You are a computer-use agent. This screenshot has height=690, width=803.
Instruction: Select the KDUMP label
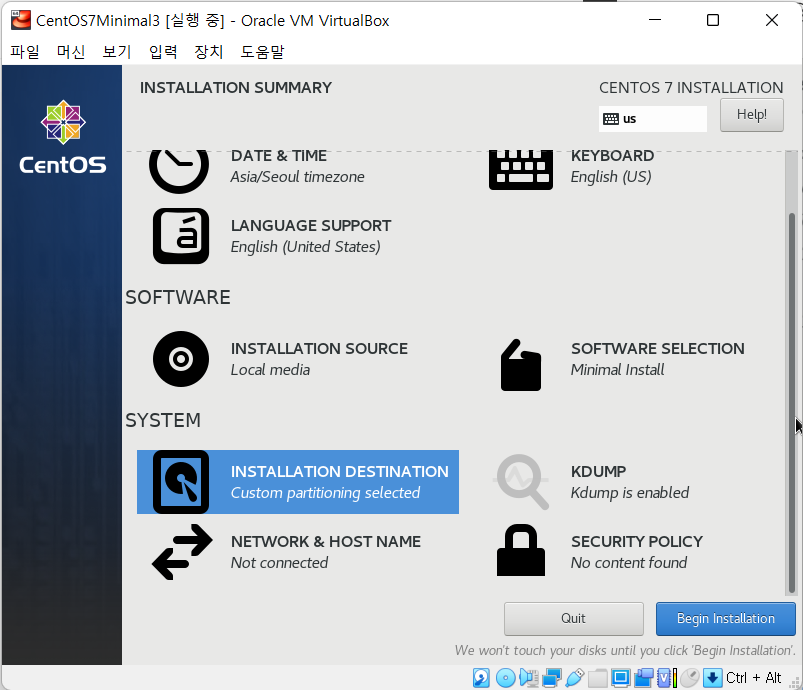click(x=599, y=472)
